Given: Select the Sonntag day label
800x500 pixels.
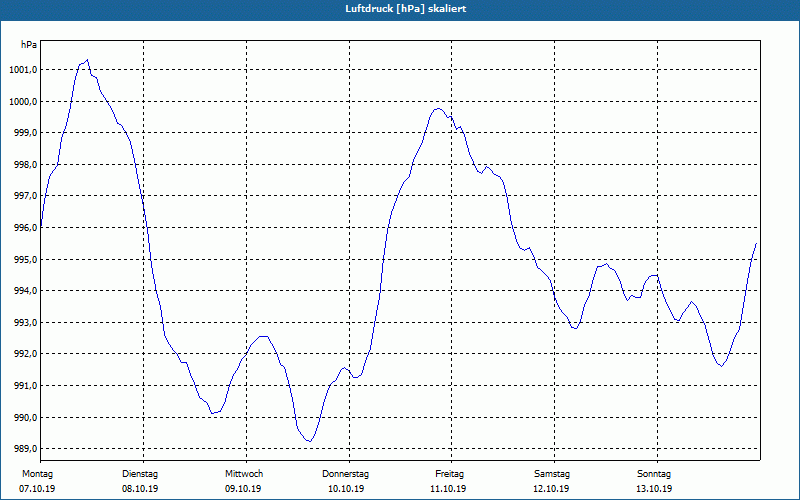Looking at the screenshot, I should coord(654,474).
